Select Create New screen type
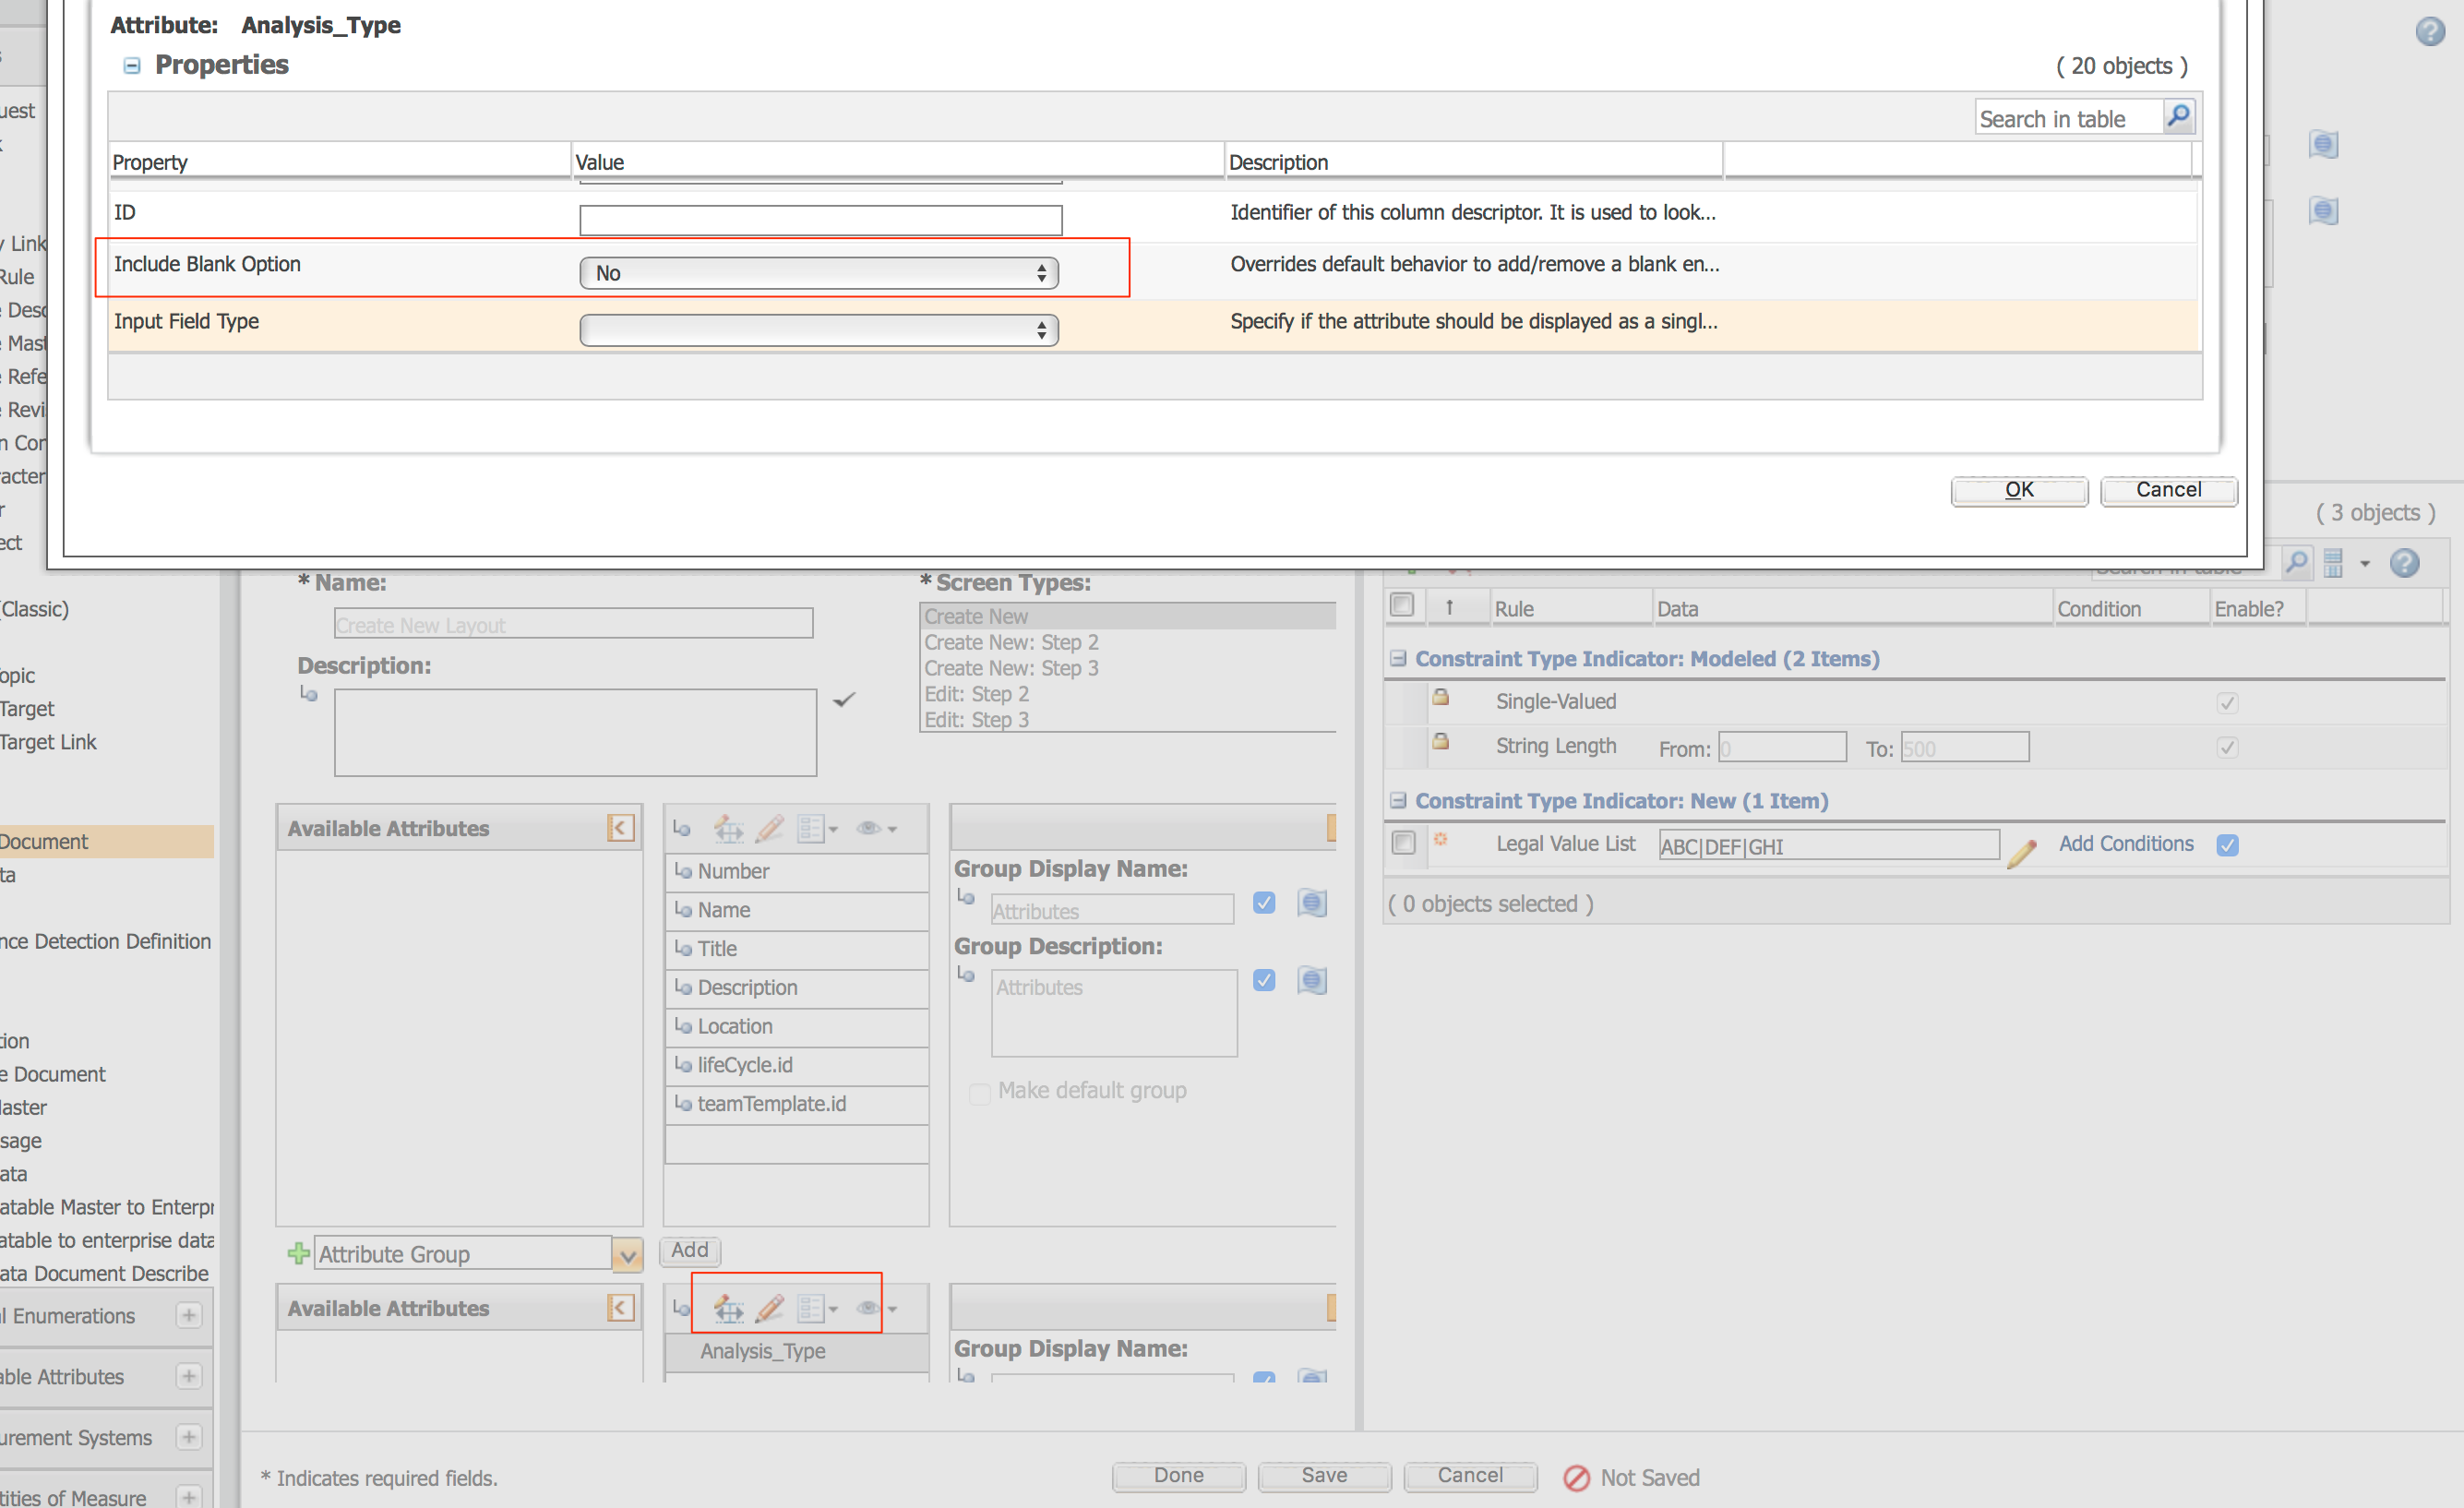Image resolution: width=2464 pixels, height=1508 pixels. pos(1128,616)
